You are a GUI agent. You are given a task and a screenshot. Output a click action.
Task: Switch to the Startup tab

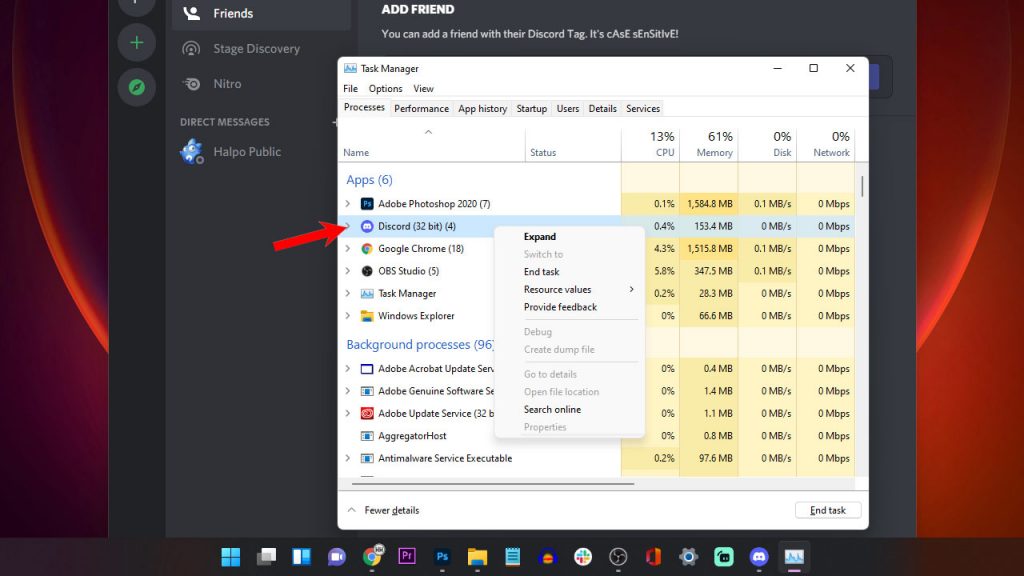(x=532, y=108)
